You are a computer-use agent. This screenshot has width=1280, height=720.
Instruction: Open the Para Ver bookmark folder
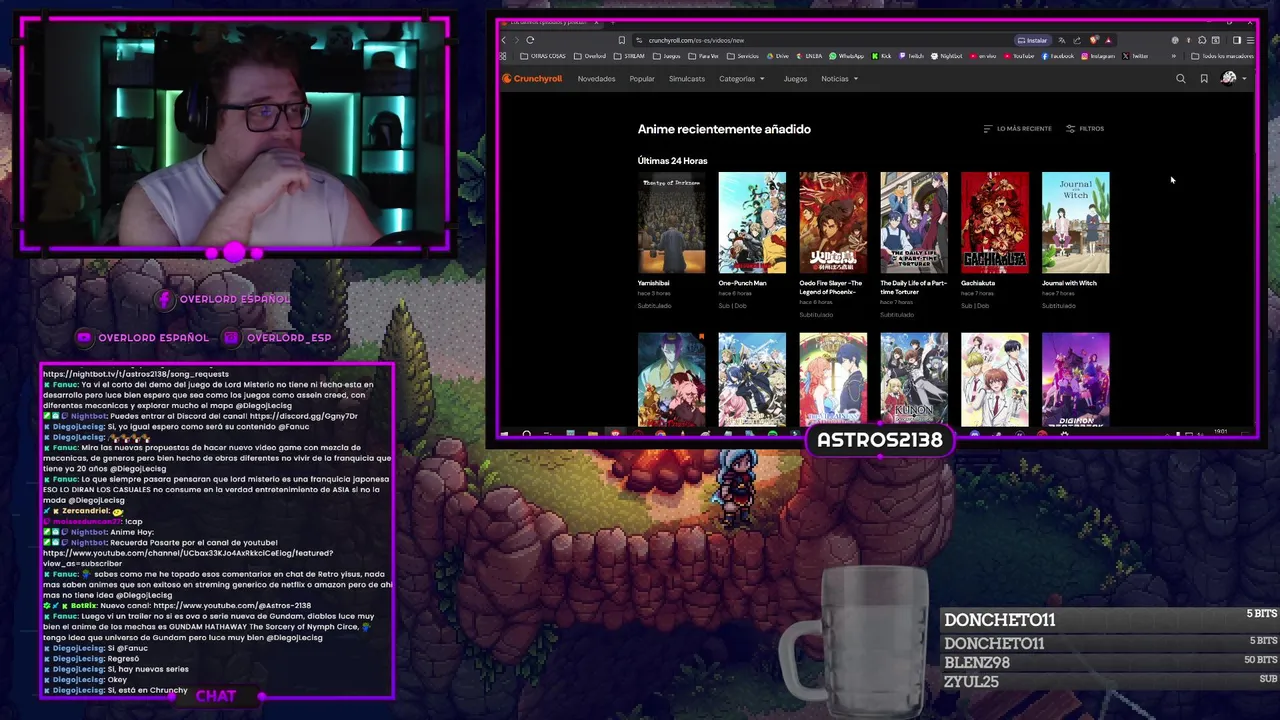point(704,56)
